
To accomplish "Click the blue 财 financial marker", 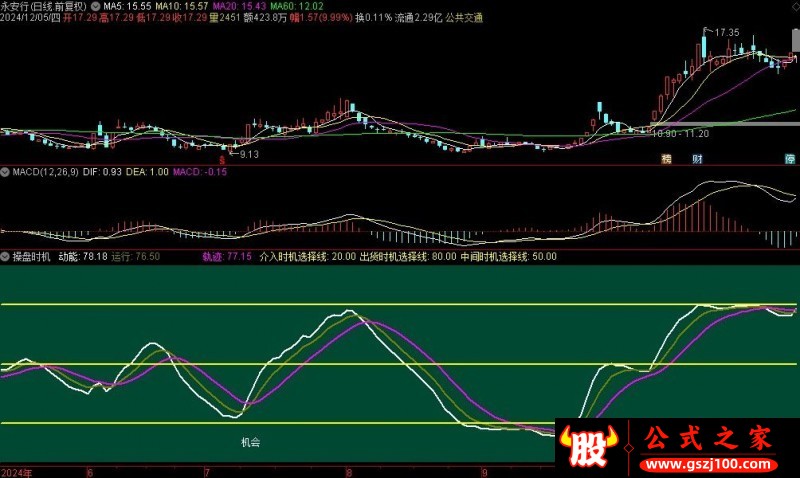I will pyautogui.click(x=697, y=158).
